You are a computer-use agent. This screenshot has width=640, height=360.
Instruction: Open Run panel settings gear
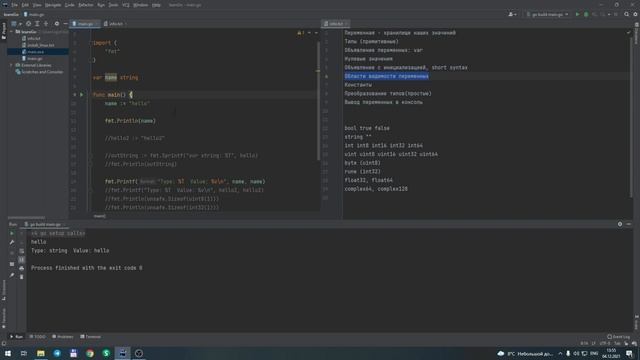point(620,224)
